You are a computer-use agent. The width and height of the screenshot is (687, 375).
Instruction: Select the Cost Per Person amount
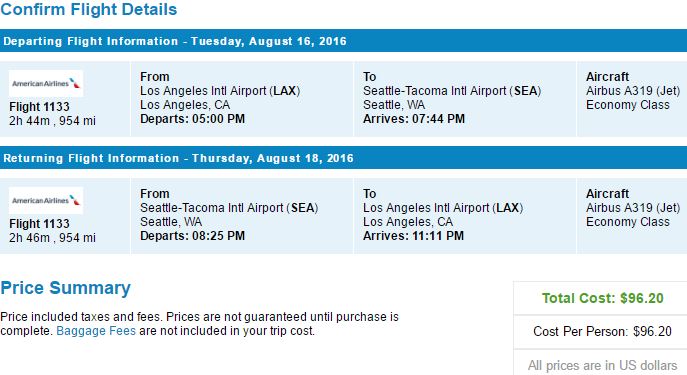click(652, 331)
